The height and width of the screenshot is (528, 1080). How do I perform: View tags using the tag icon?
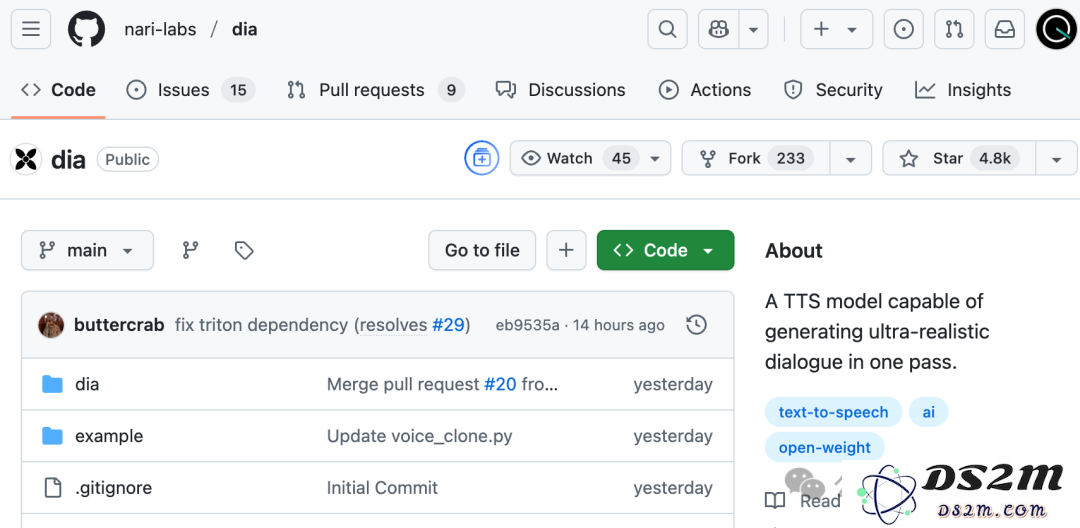[x=244, y=250]
